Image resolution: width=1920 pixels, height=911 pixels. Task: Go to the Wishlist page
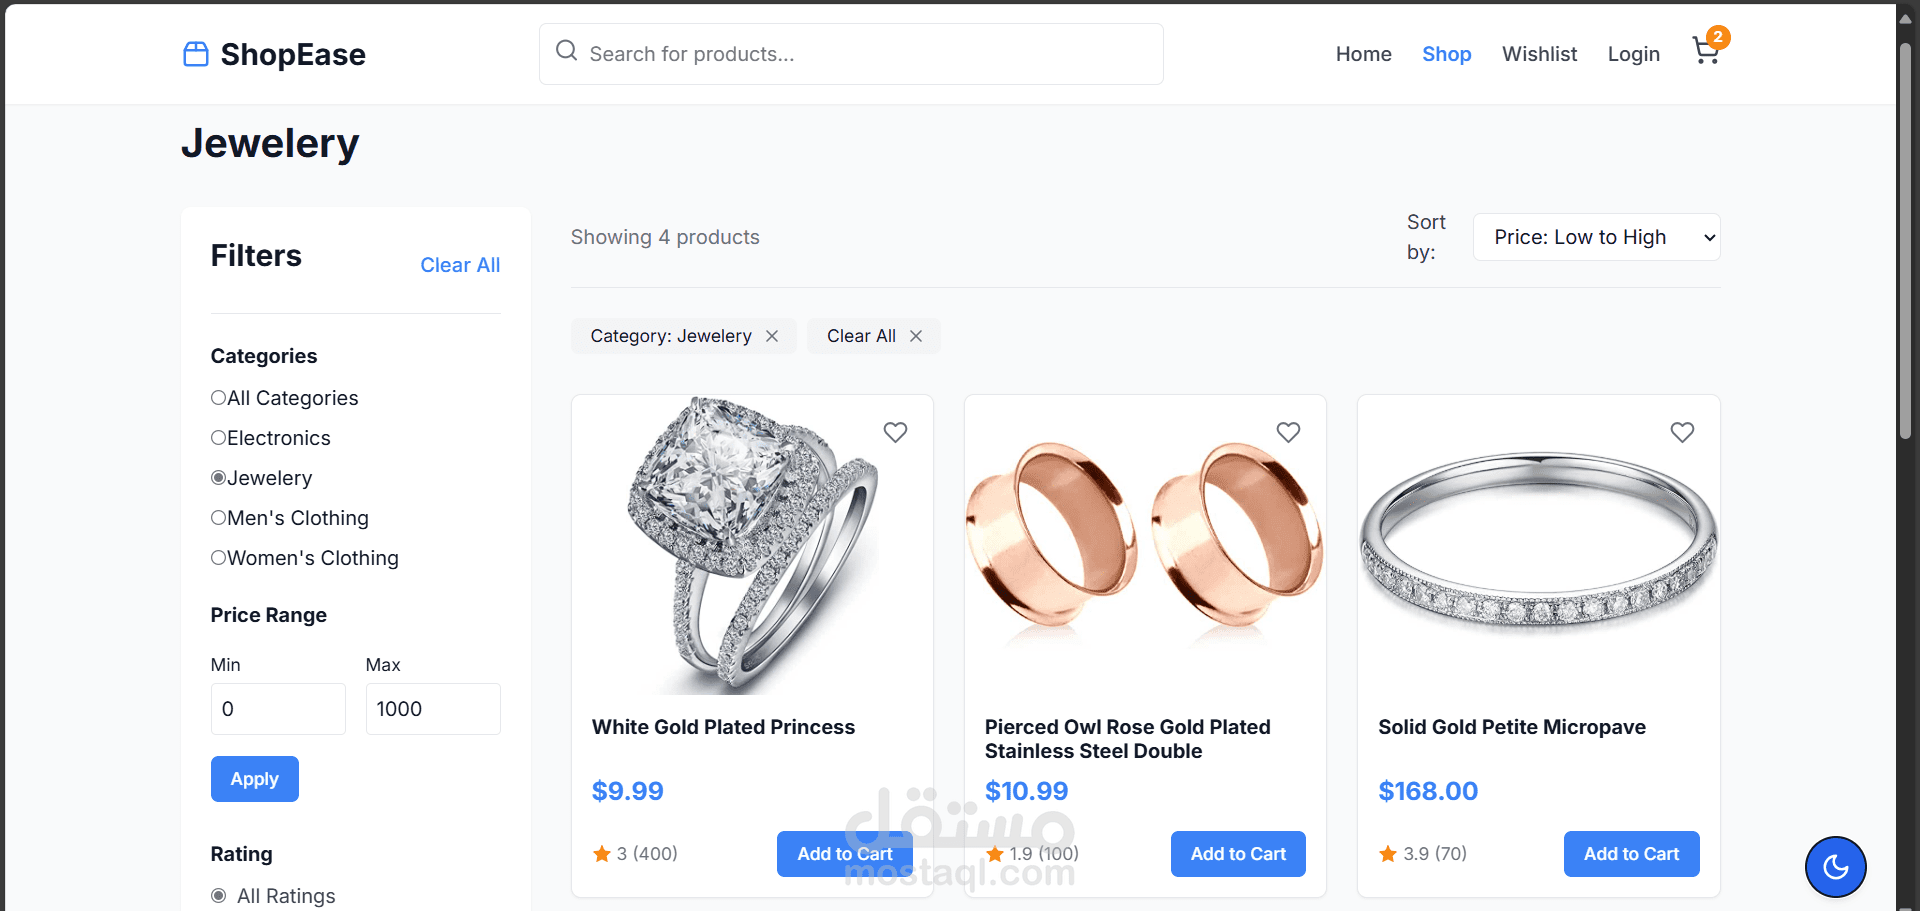click(x=1539, y=54)
